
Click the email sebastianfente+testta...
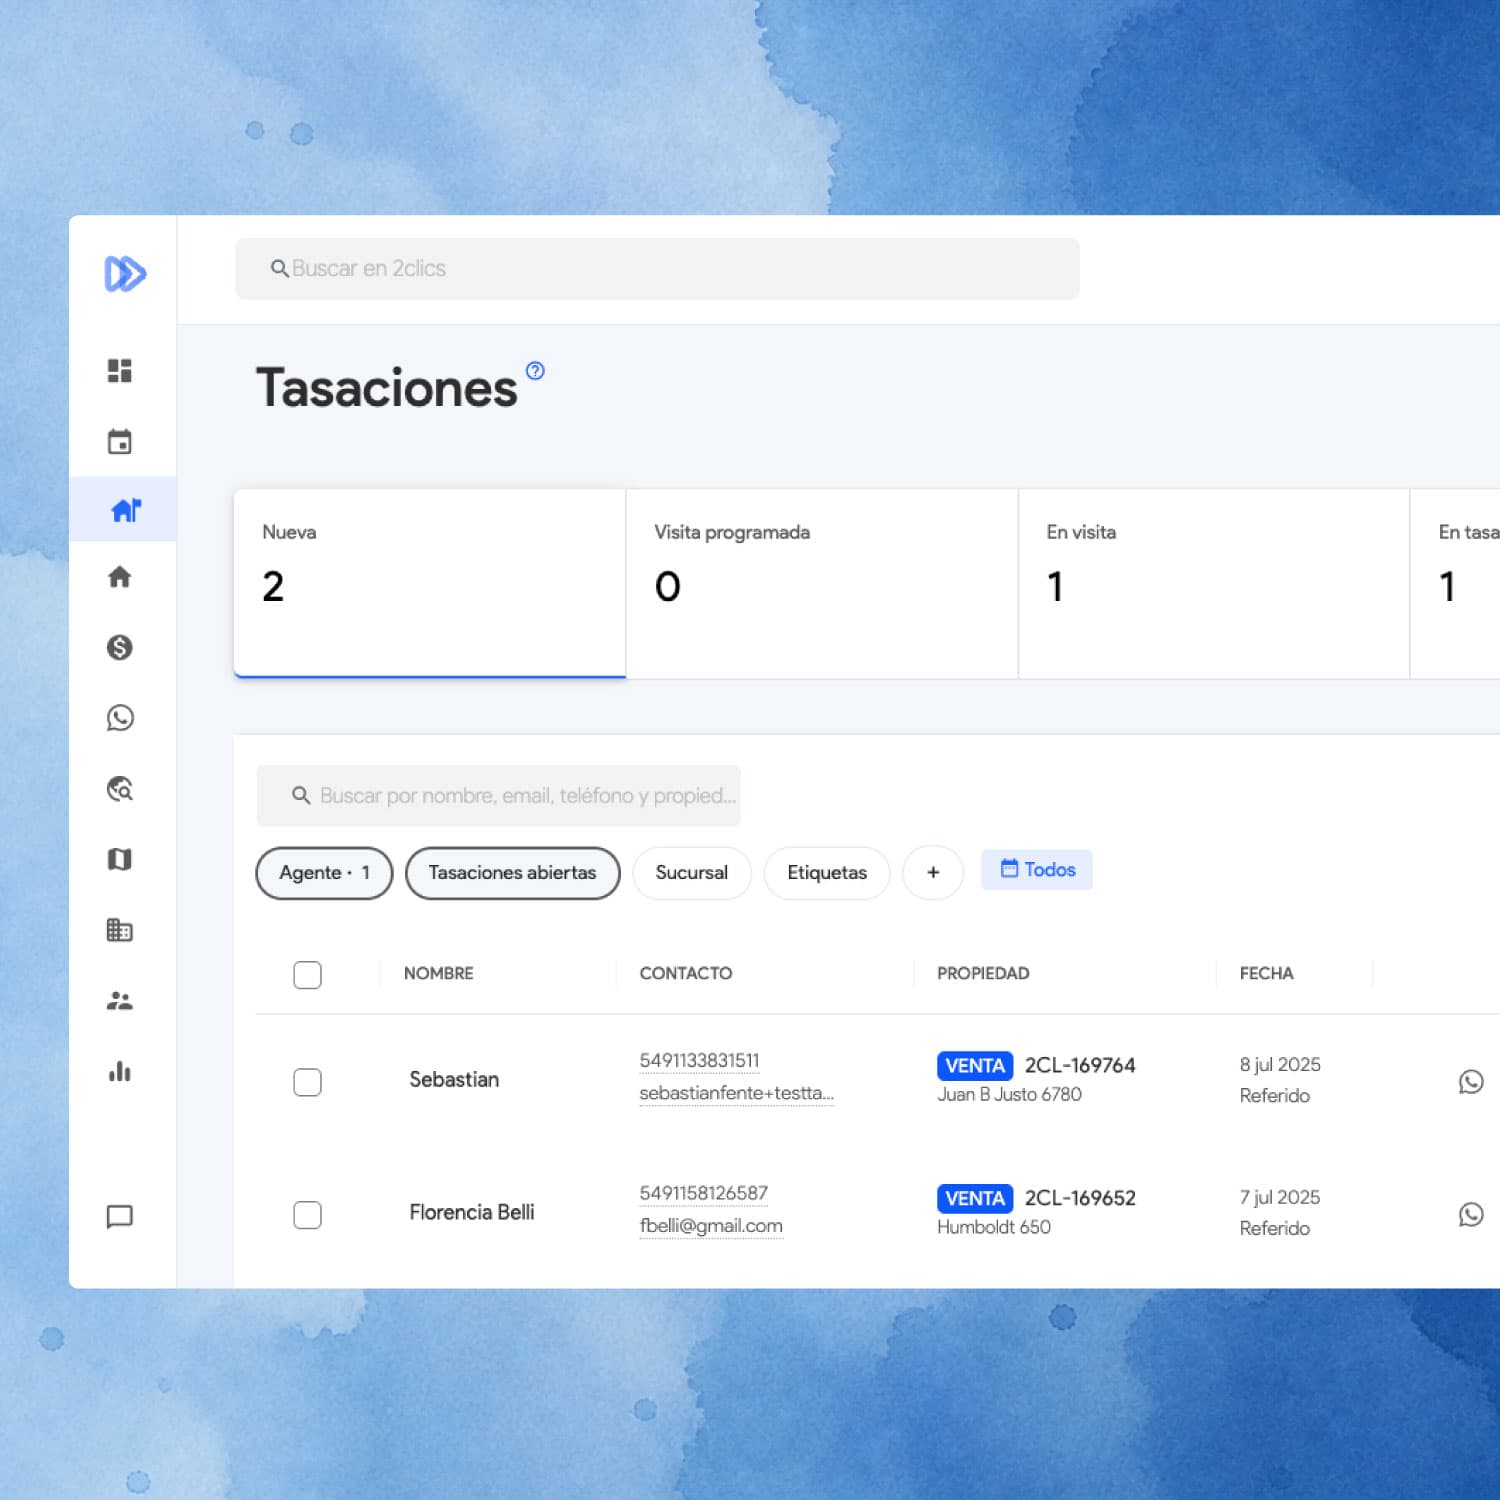click(736, 1094)
